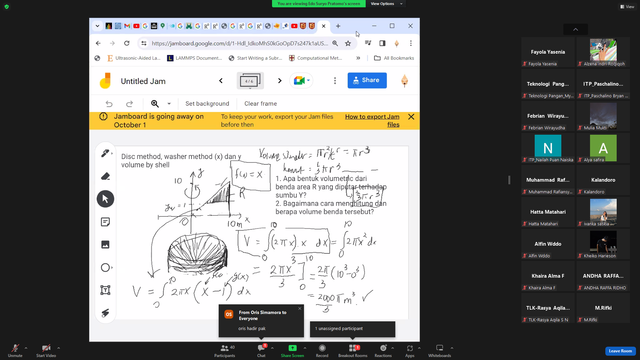Click Clear frame

pos(260,104)
